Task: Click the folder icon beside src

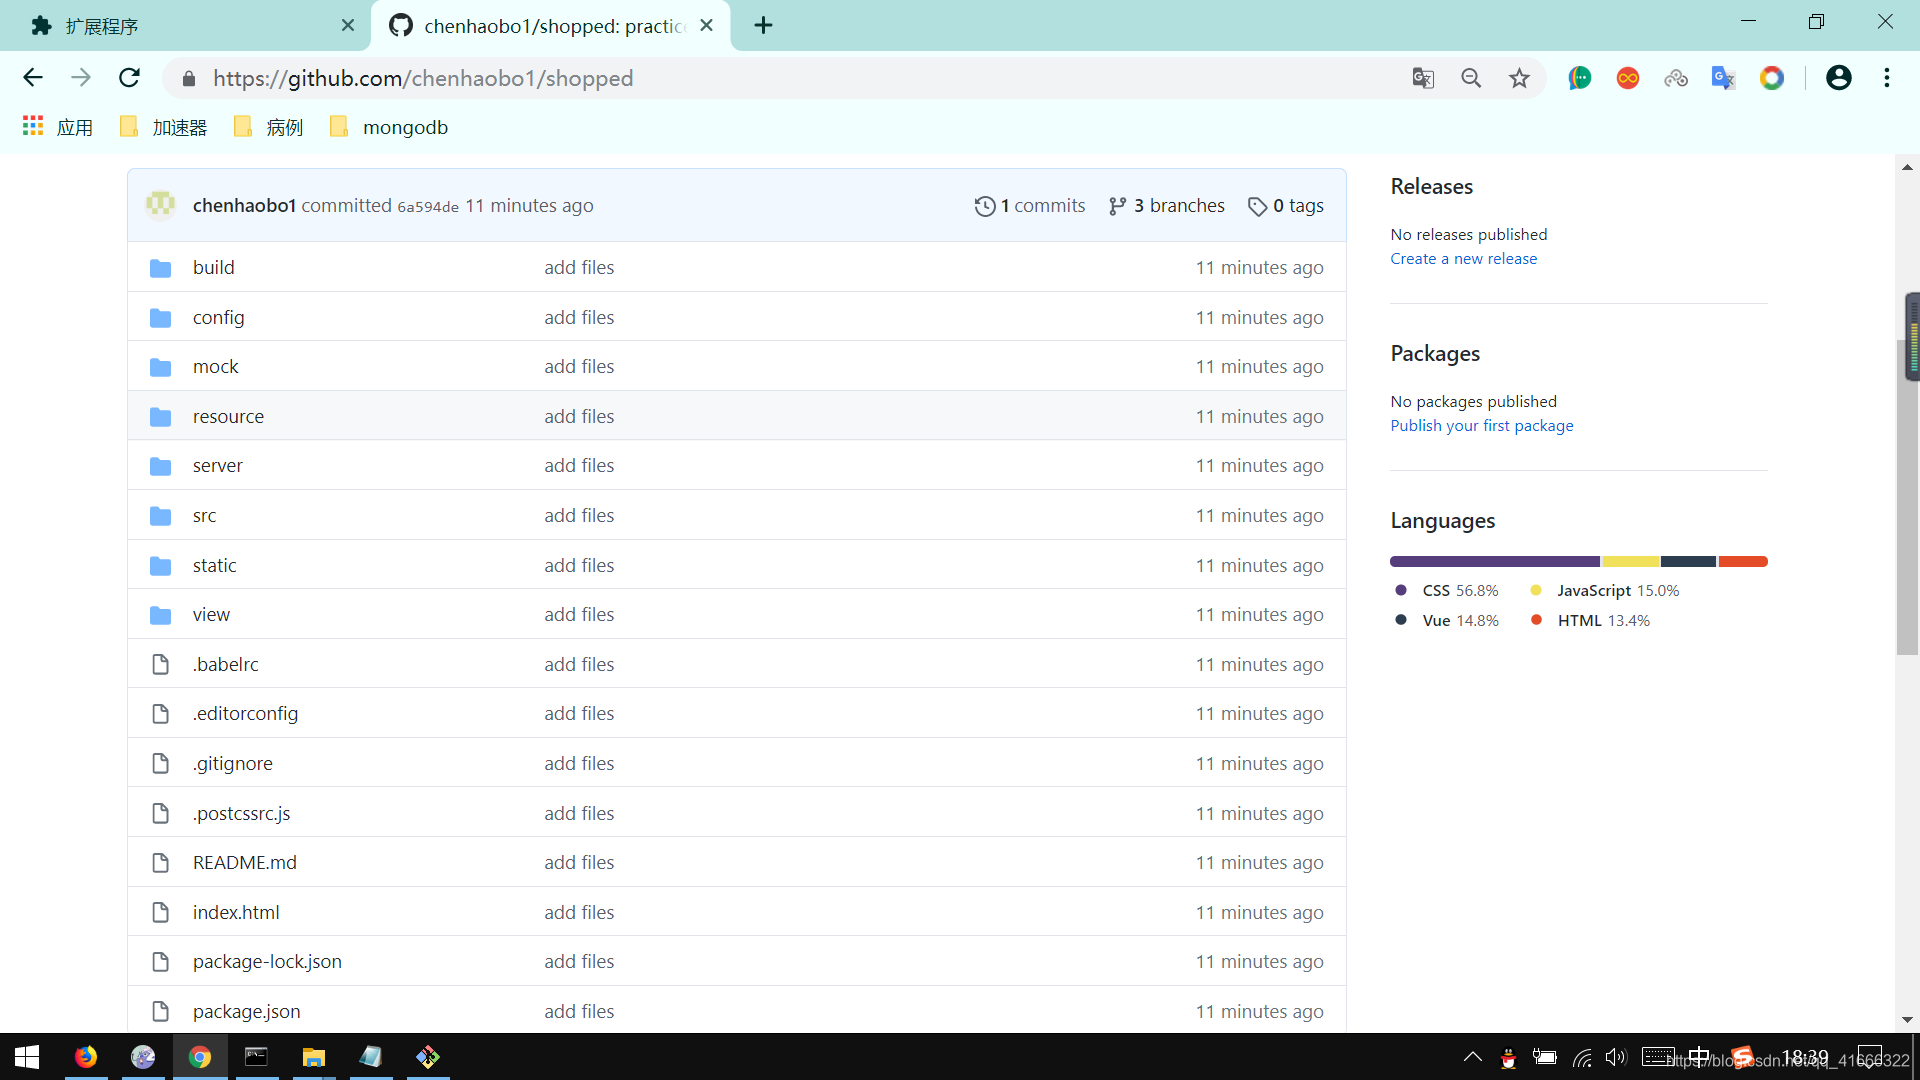Action: (x=160, y=516)
